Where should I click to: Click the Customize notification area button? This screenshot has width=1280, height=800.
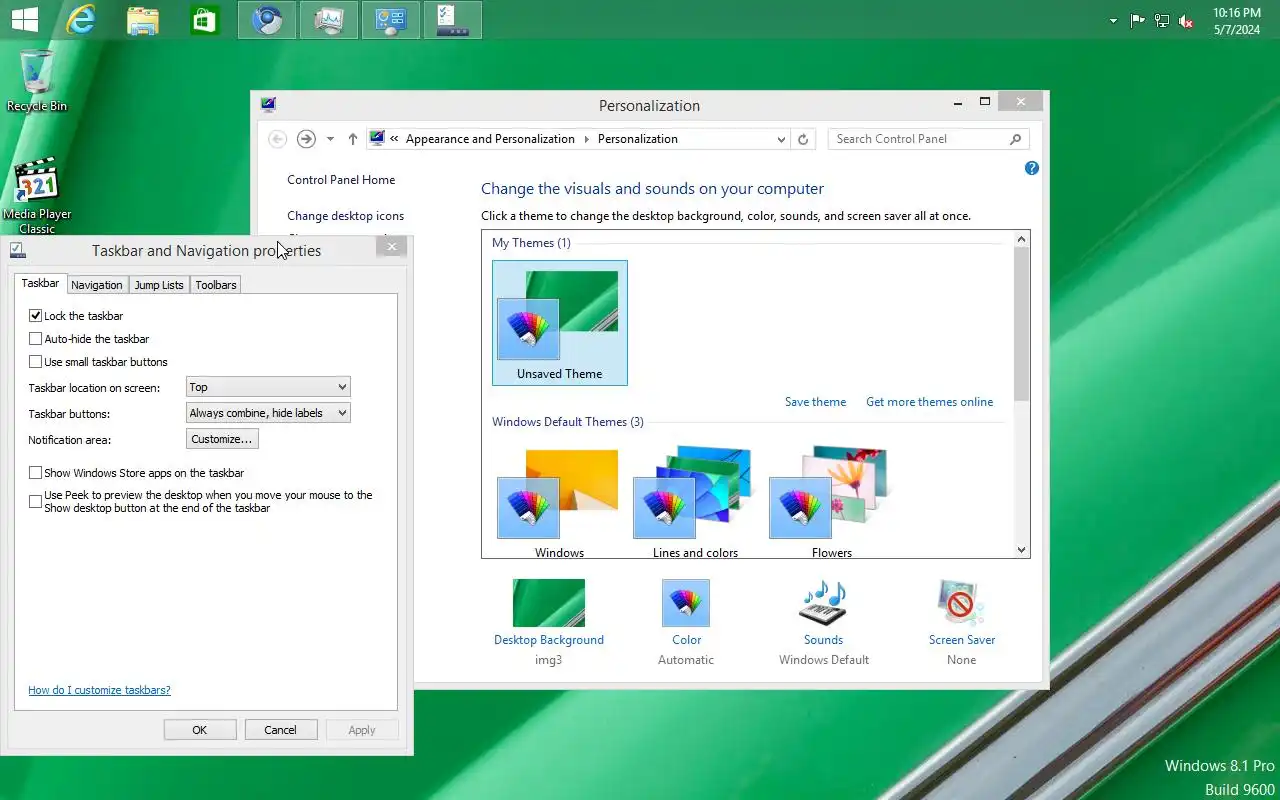(222, 439)
